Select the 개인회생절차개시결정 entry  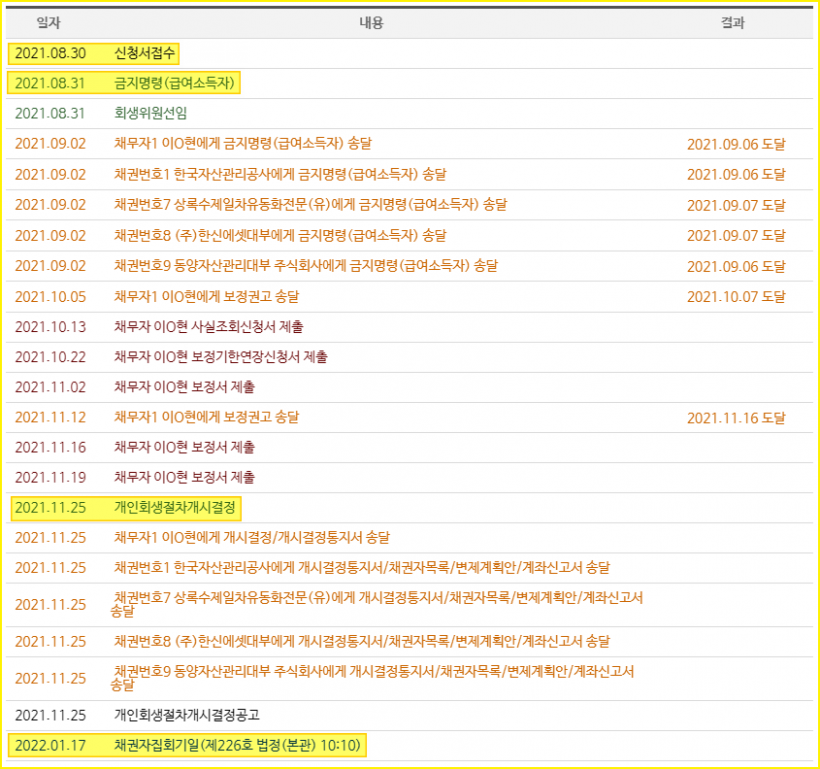coord(175,508)
